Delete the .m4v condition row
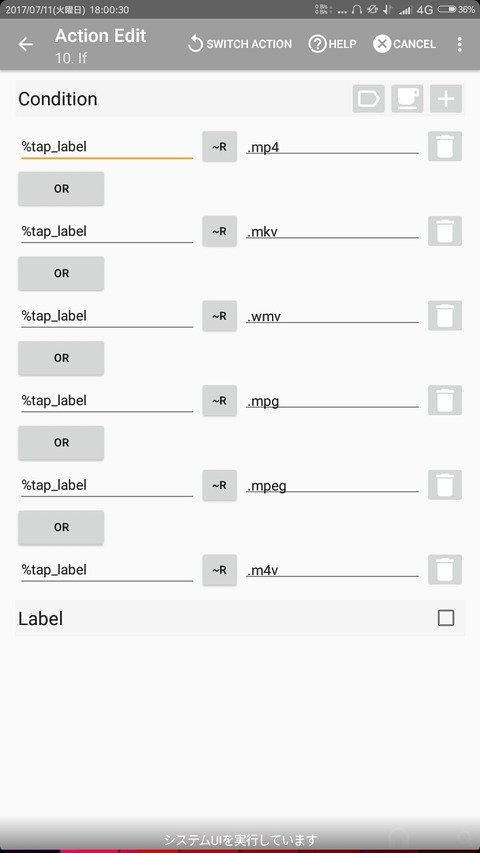Image resolution: width=480 pixels, height=853 pixels. point(445,570)
